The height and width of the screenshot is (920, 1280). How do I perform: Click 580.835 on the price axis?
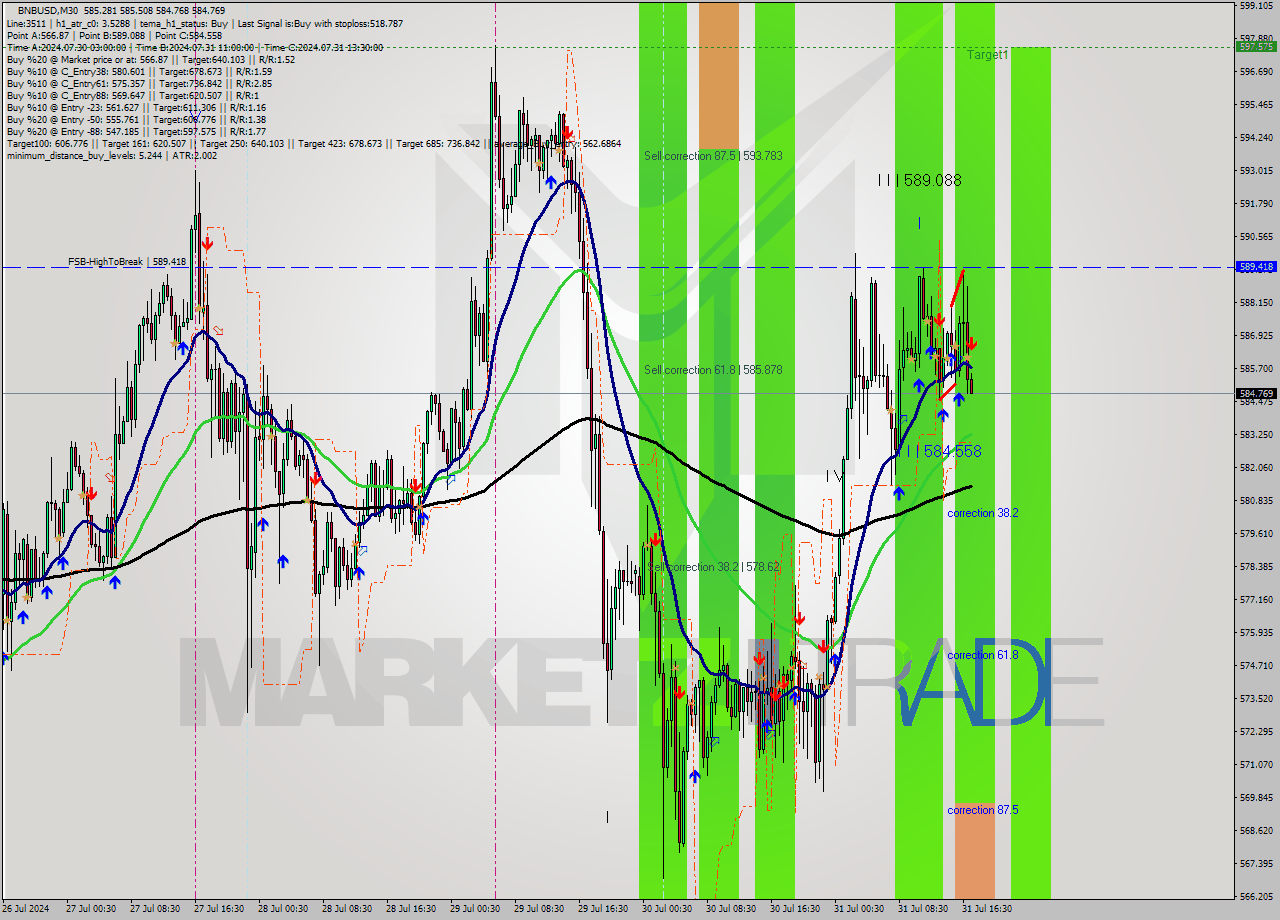[1256, 501]
